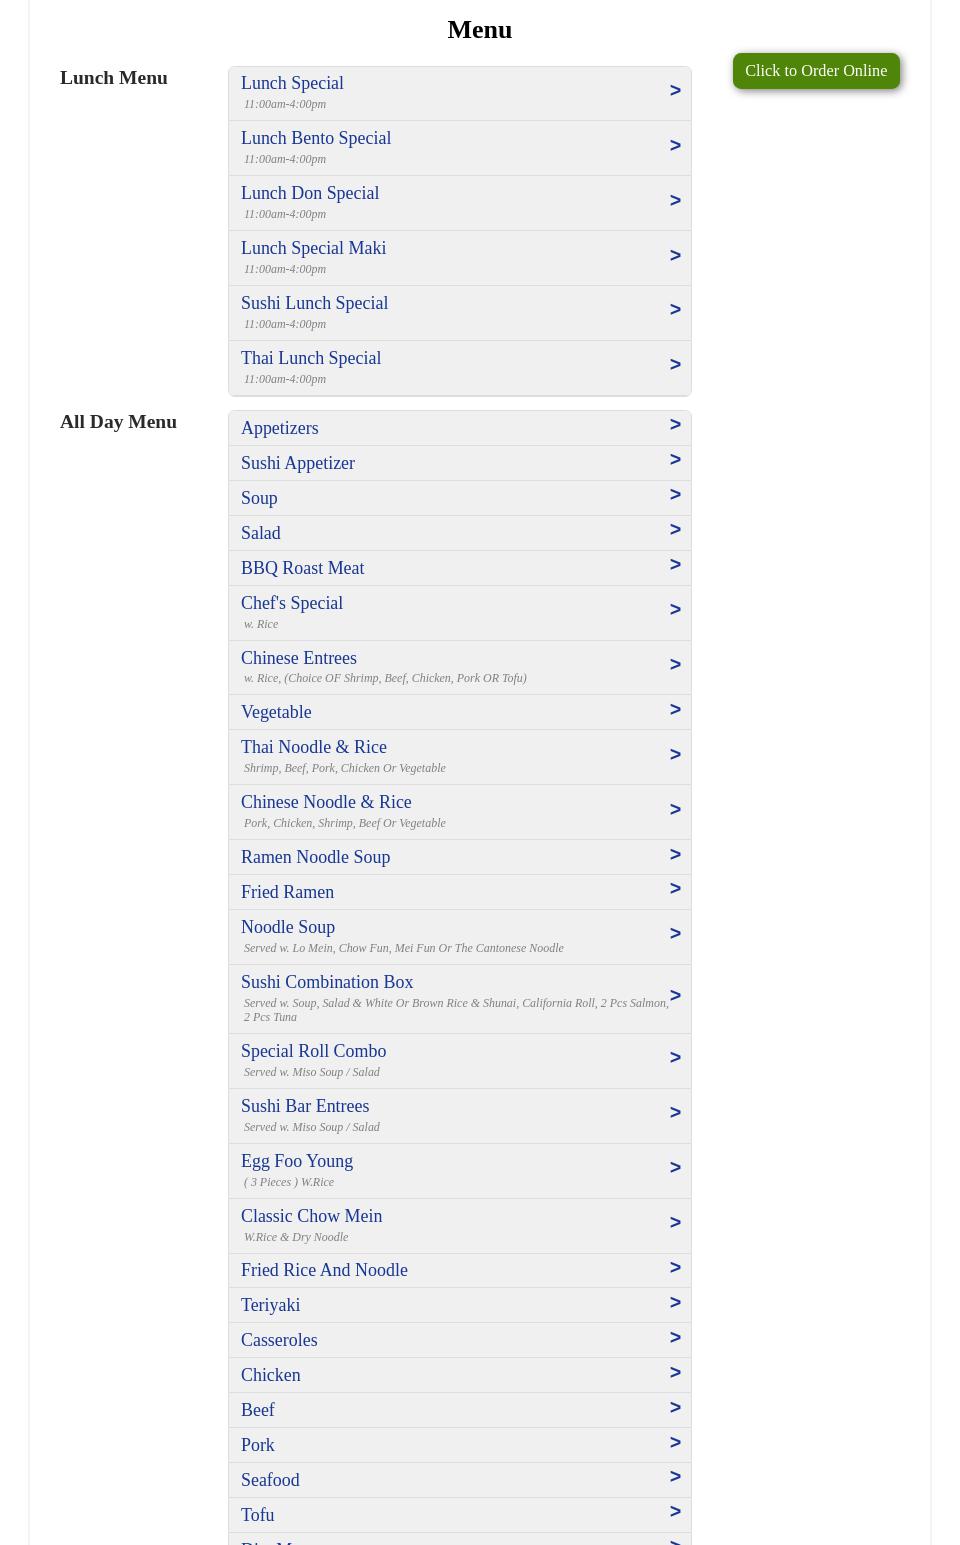This screenshot has width=960, height=1545.
Task: Open Thai Noodle & Rice category
Action: [314, 748]
